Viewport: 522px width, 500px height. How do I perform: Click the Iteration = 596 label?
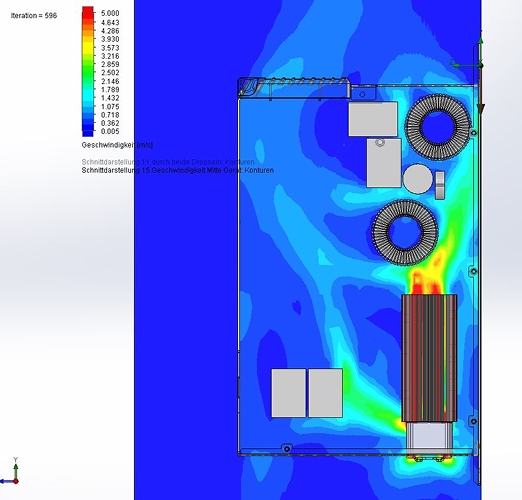tap(34, 16)
